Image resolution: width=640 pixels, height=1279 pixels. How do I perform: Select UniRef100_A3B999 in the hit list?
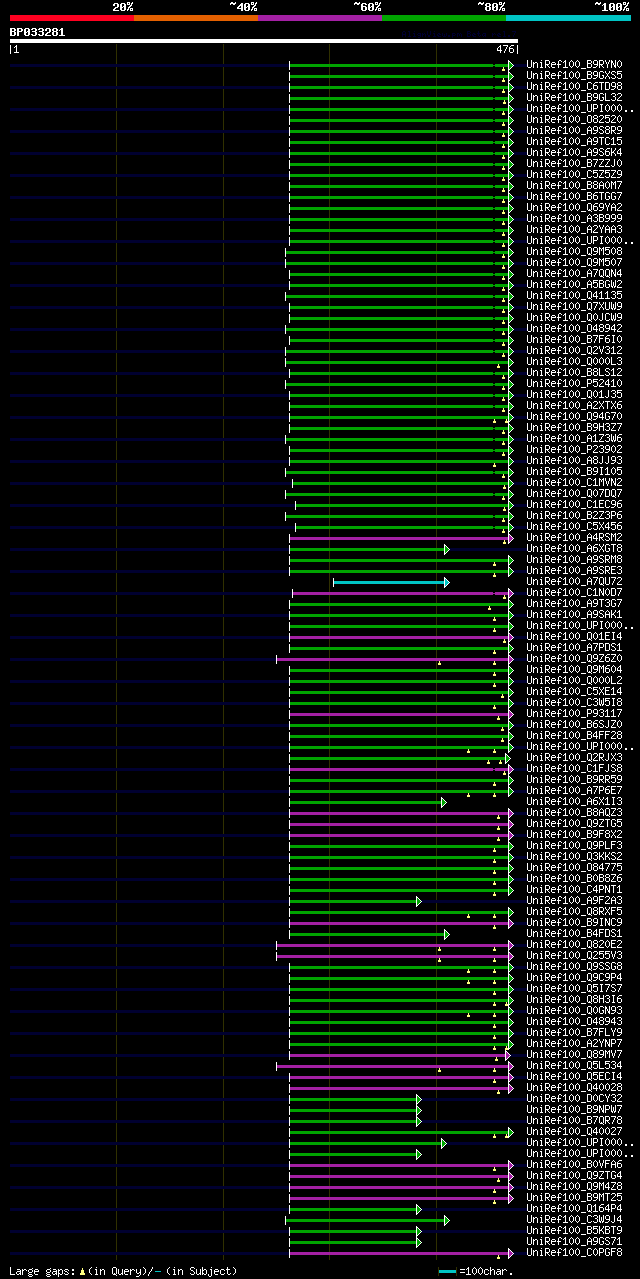click(x=574, y=219)
